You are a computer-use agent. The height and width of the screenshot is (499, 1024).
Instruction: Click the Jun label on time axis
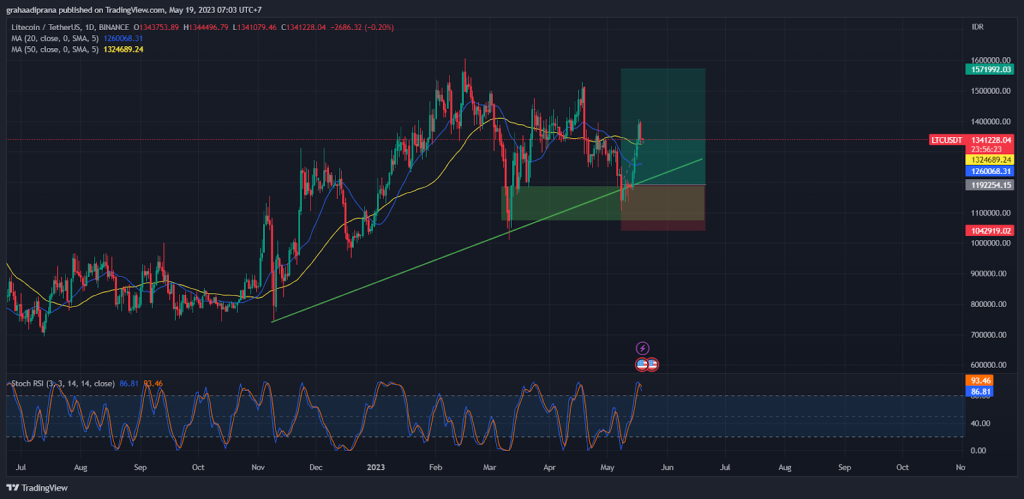(667, 468)
